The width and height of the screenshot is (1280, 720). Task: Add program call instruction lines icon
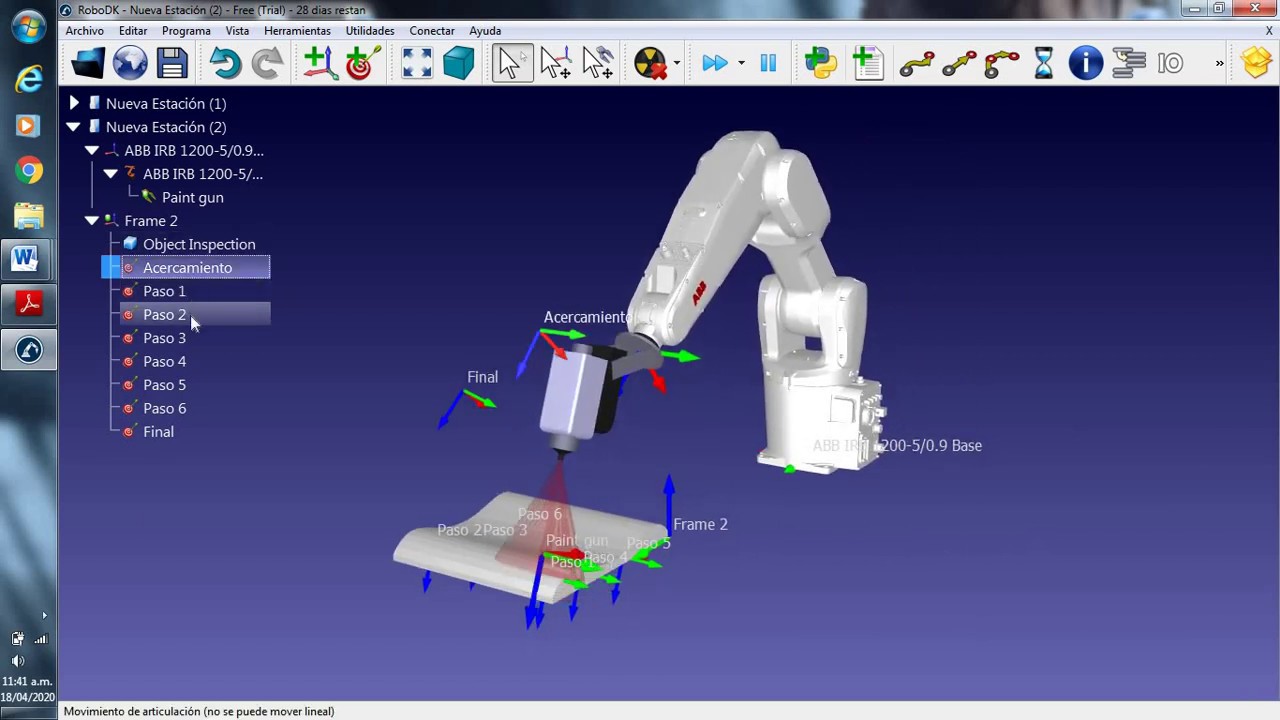coord(1129,63)
